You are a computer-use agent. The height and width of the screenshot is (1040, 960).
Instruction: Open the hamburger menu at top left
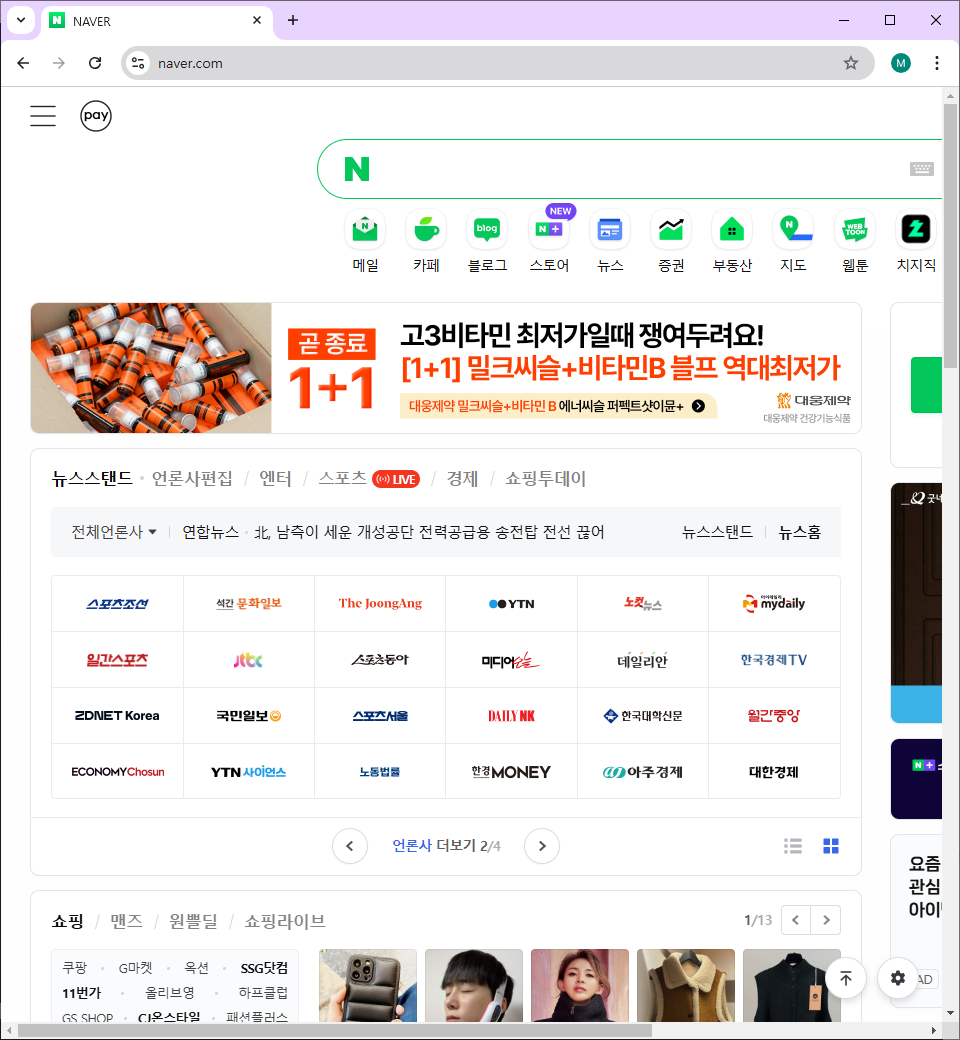tap(43, 115)
